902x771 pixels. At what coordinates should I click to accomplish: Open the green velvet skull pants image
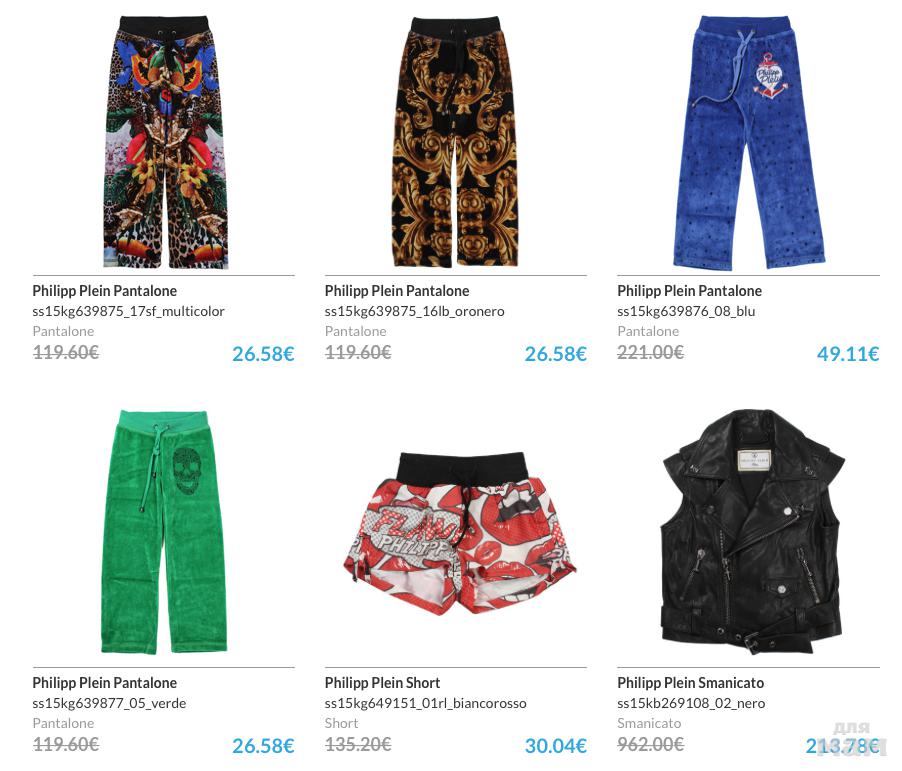coord(165,532)
